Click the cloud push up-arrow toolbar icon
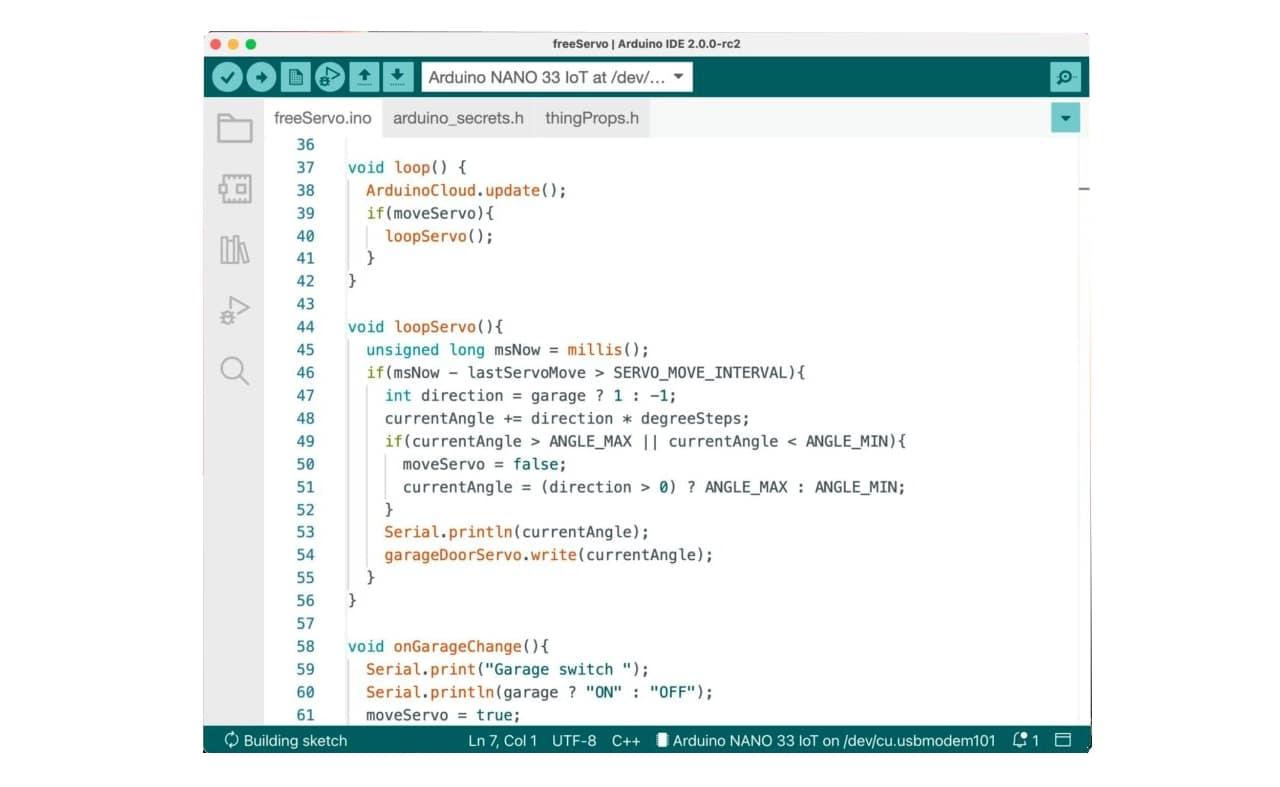This screenshot has width=1280, height=787. pos(365,76)
